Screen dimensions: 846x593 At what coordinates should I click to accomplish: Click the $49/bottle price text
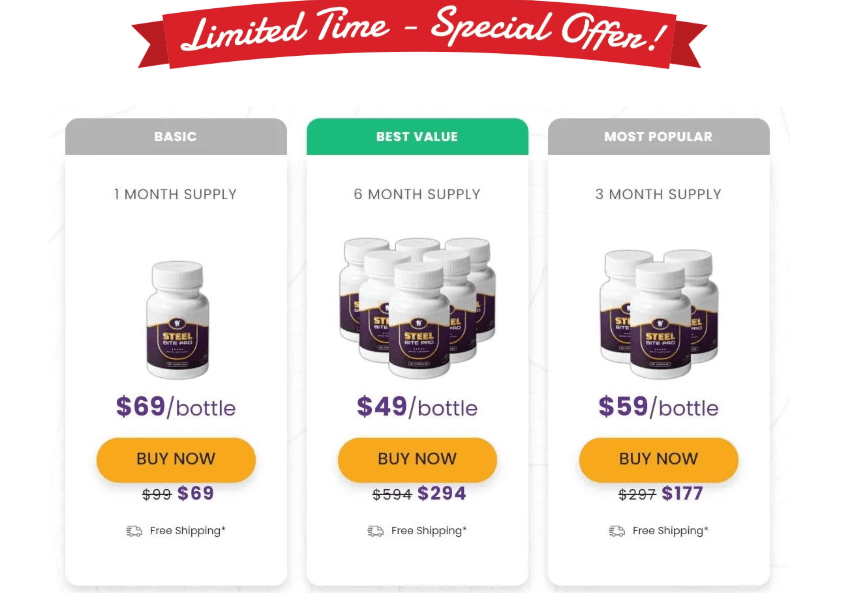pyautogui.click(x=417, y=407)
